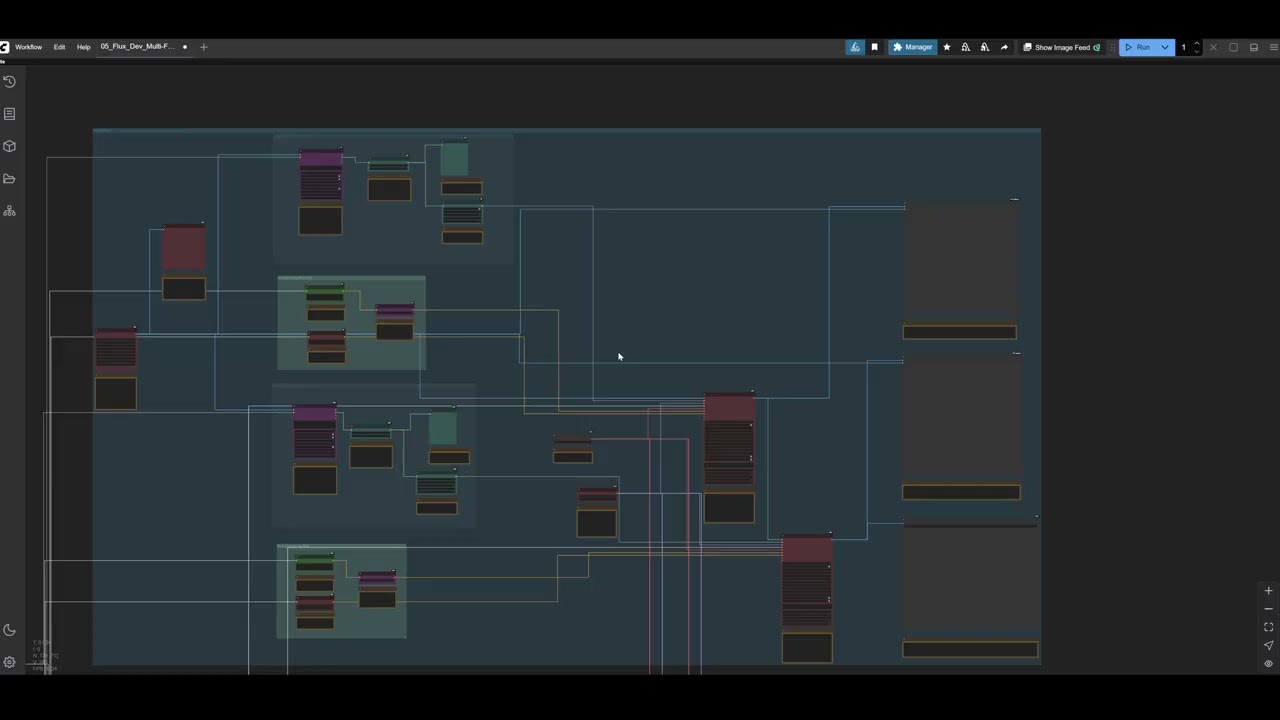1280x720 pixels.
Task: Toggle dark theme with the moon icon
Action: 10,630
